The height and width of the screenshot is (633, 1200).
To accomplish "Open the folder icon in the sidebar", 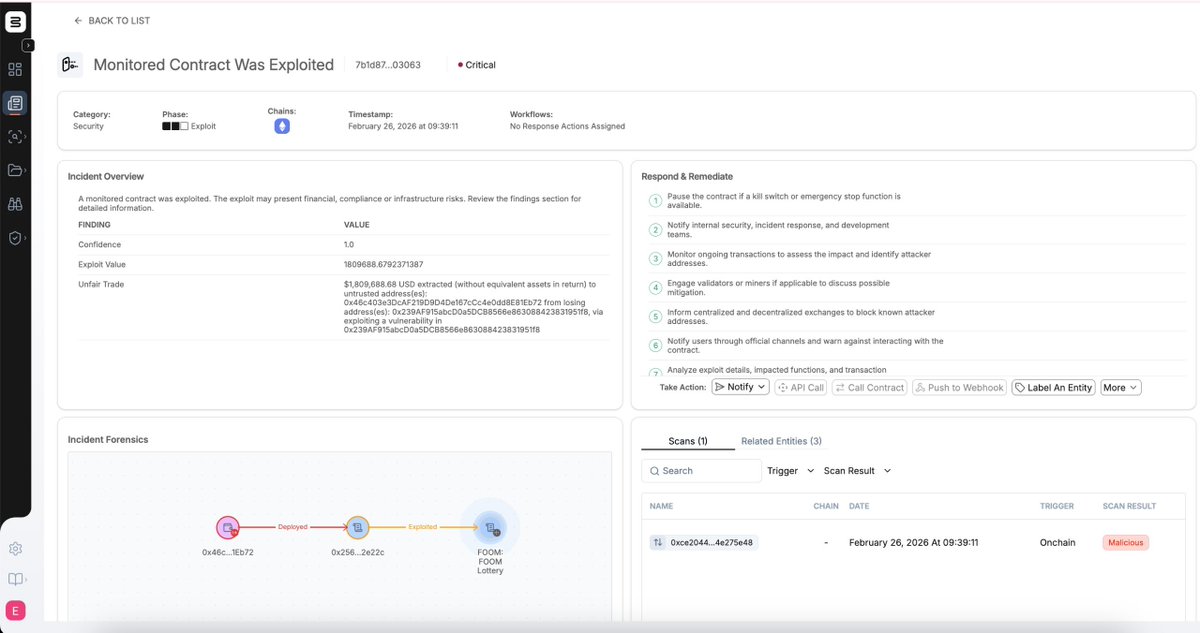I will coord(15,170).
